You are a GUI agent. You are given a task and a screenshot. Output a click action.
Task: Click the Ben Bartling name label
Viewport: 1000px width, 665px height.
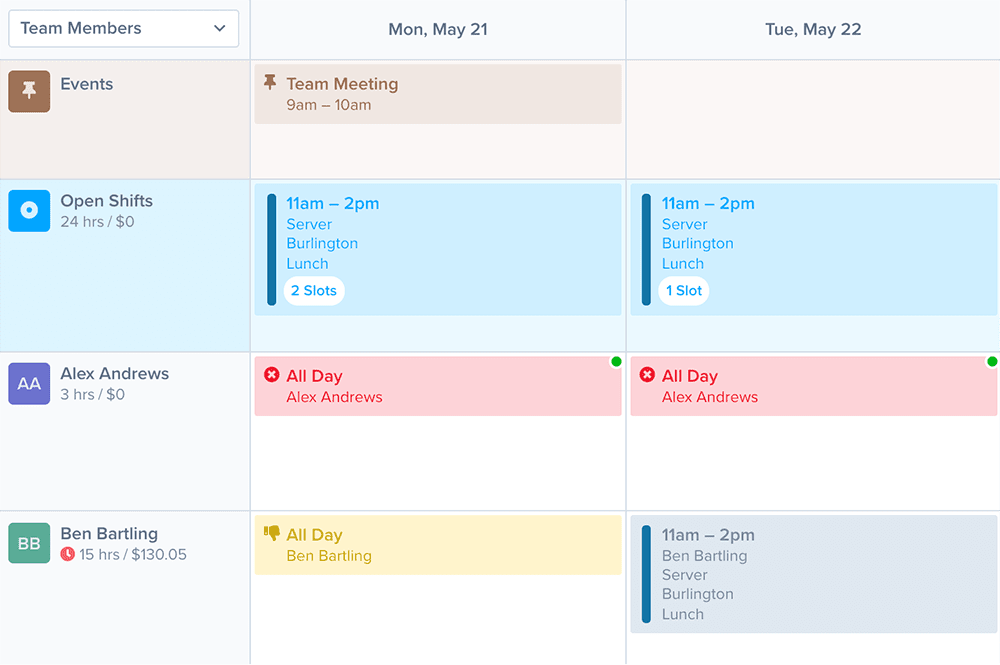109,534
